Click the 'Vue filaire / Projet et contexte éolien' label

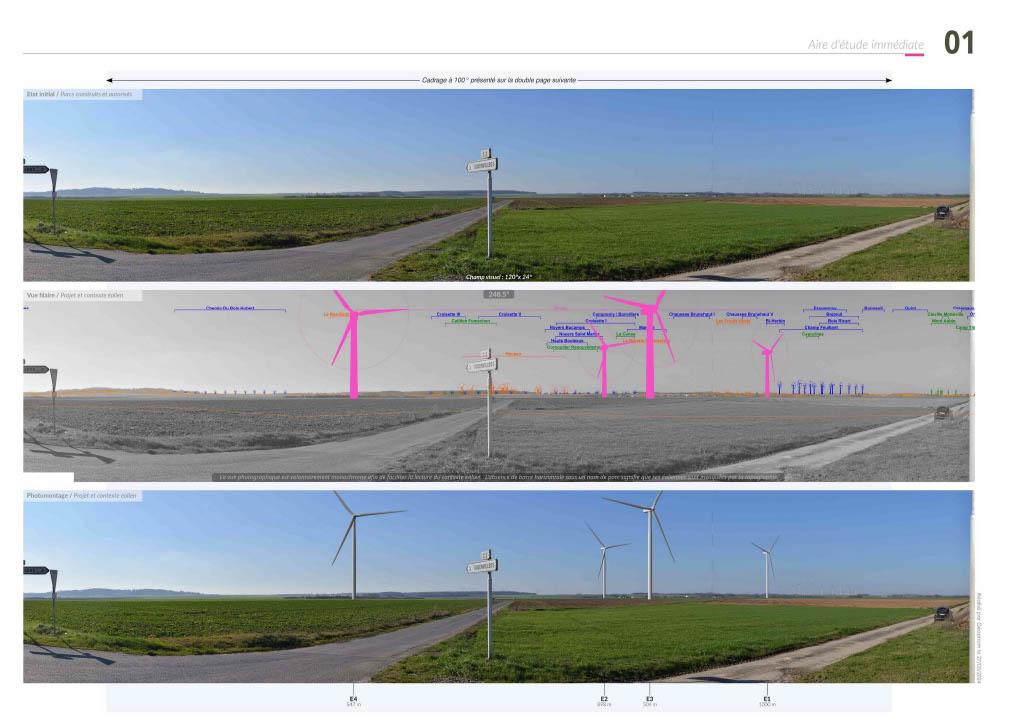point(75,295)
